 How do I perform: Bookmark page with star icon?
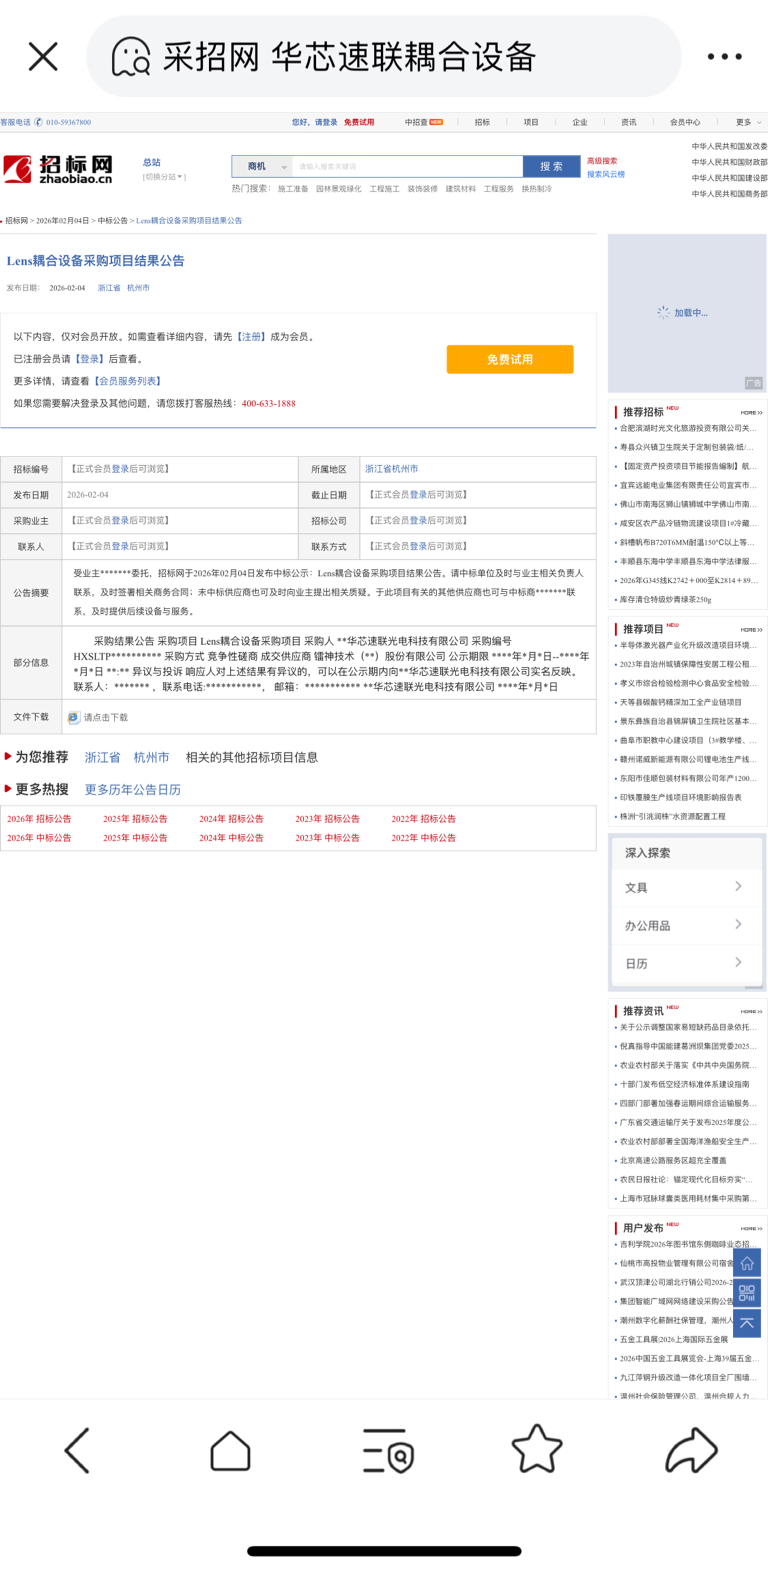[537, 1449]
